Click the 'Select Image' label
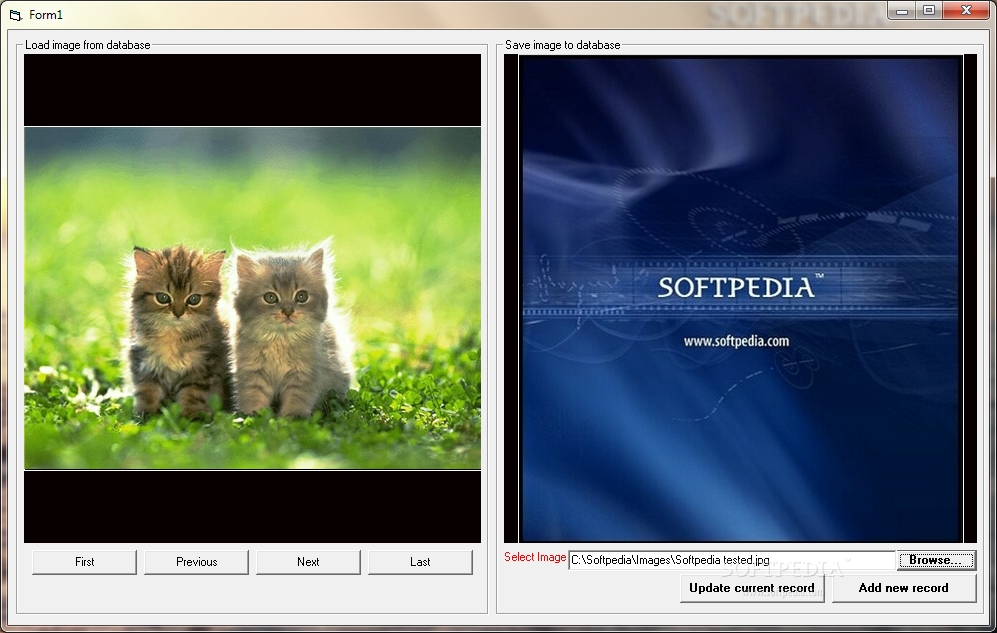997x633 pixels. [535, 557]
